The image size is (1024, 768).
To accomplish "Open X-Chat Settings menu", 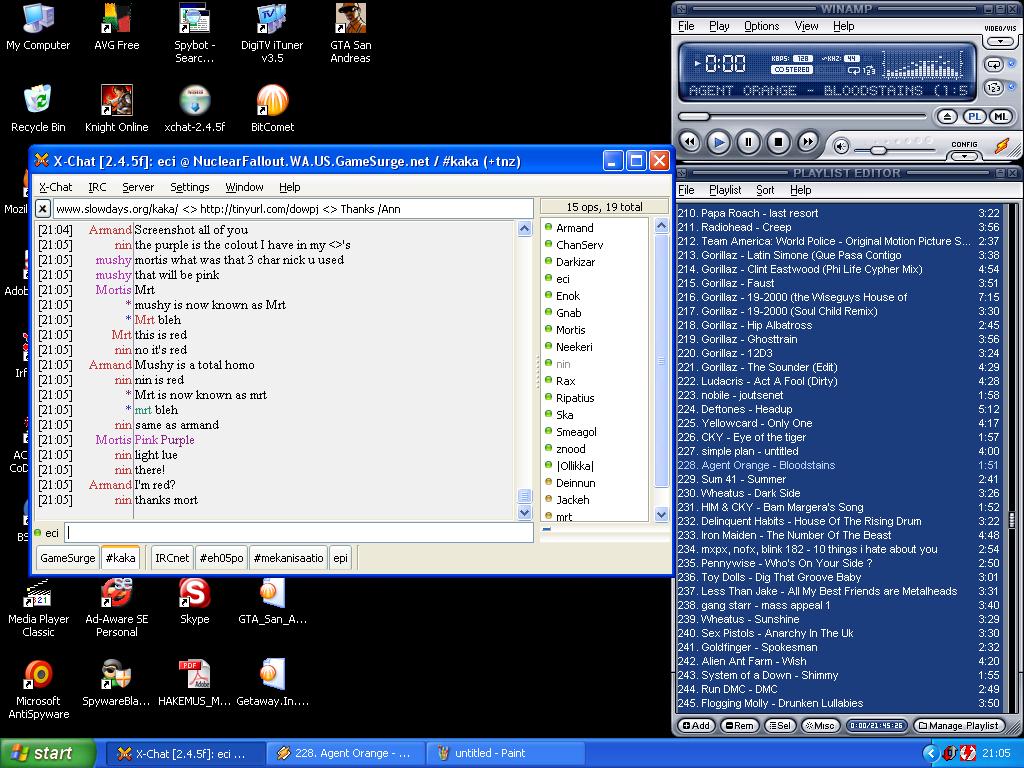I will (x=189, y=187).
